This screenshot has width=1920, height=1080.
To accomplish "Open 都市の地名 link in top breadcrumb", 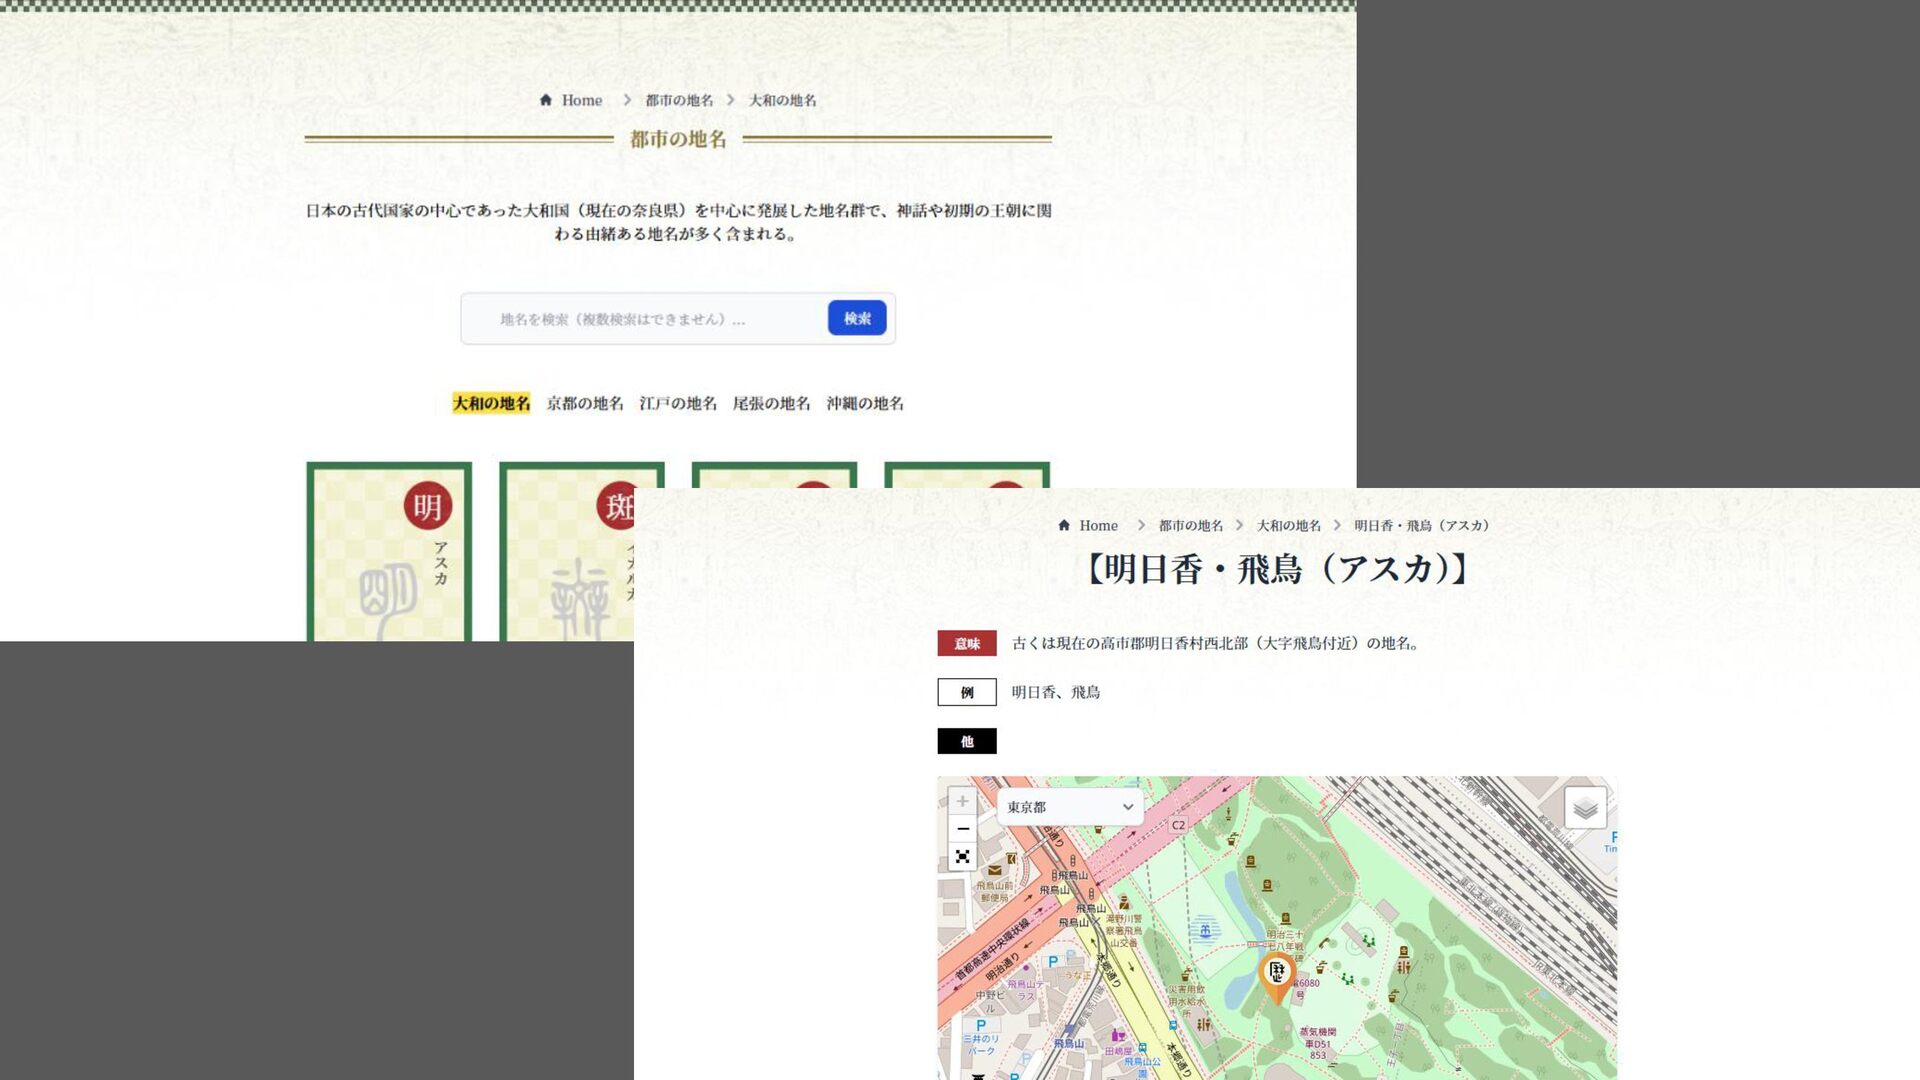I will pyautogui.click(x=679, y=100).
